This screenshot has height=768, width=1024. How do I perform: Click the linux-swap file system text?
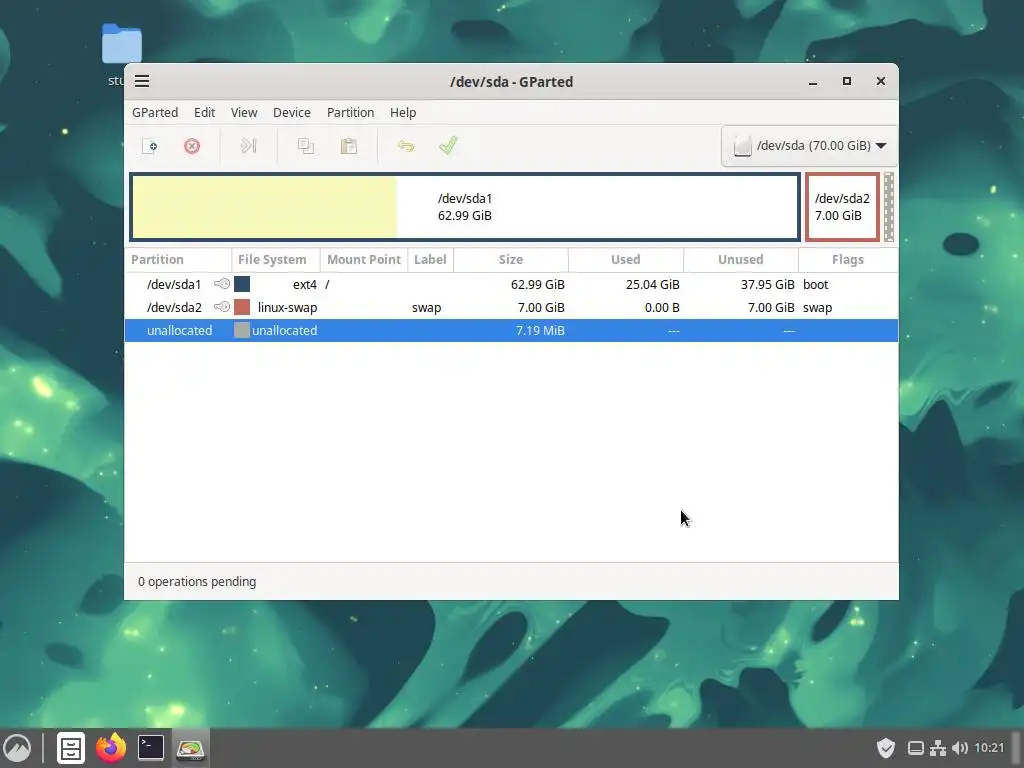point(287,307)
